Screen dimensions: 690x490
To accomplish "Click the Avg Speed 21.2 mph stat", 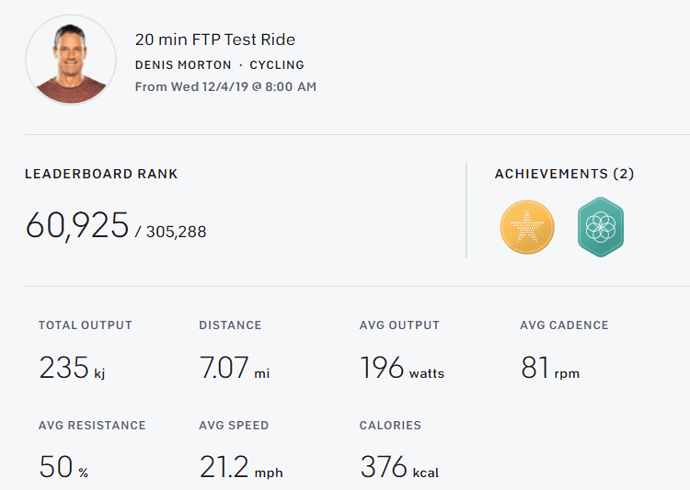I will tap(240, 466).
